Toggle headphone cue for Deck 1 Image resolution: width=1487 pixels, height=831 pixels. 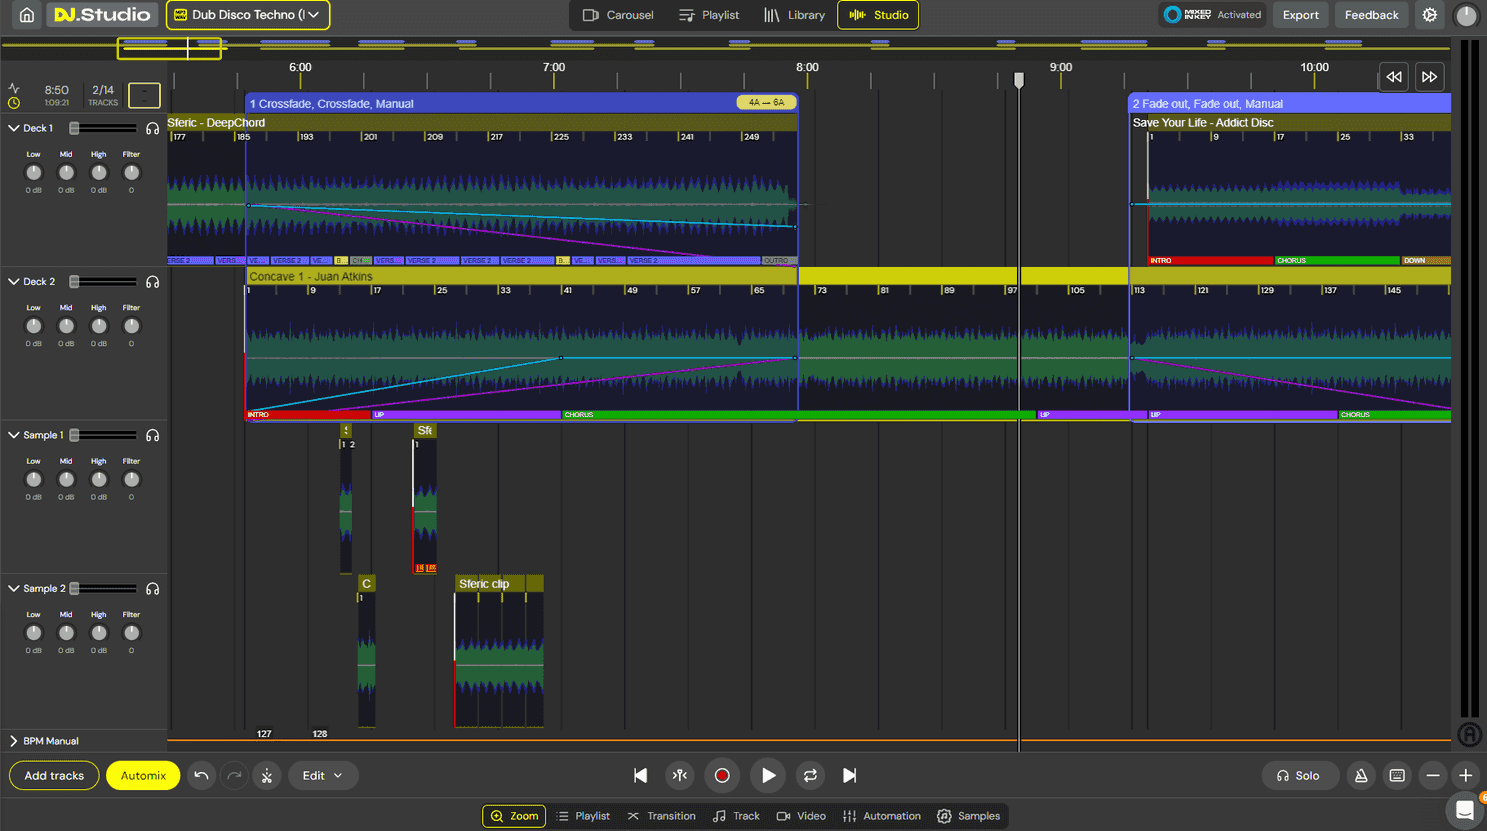(x=152, y=128)
